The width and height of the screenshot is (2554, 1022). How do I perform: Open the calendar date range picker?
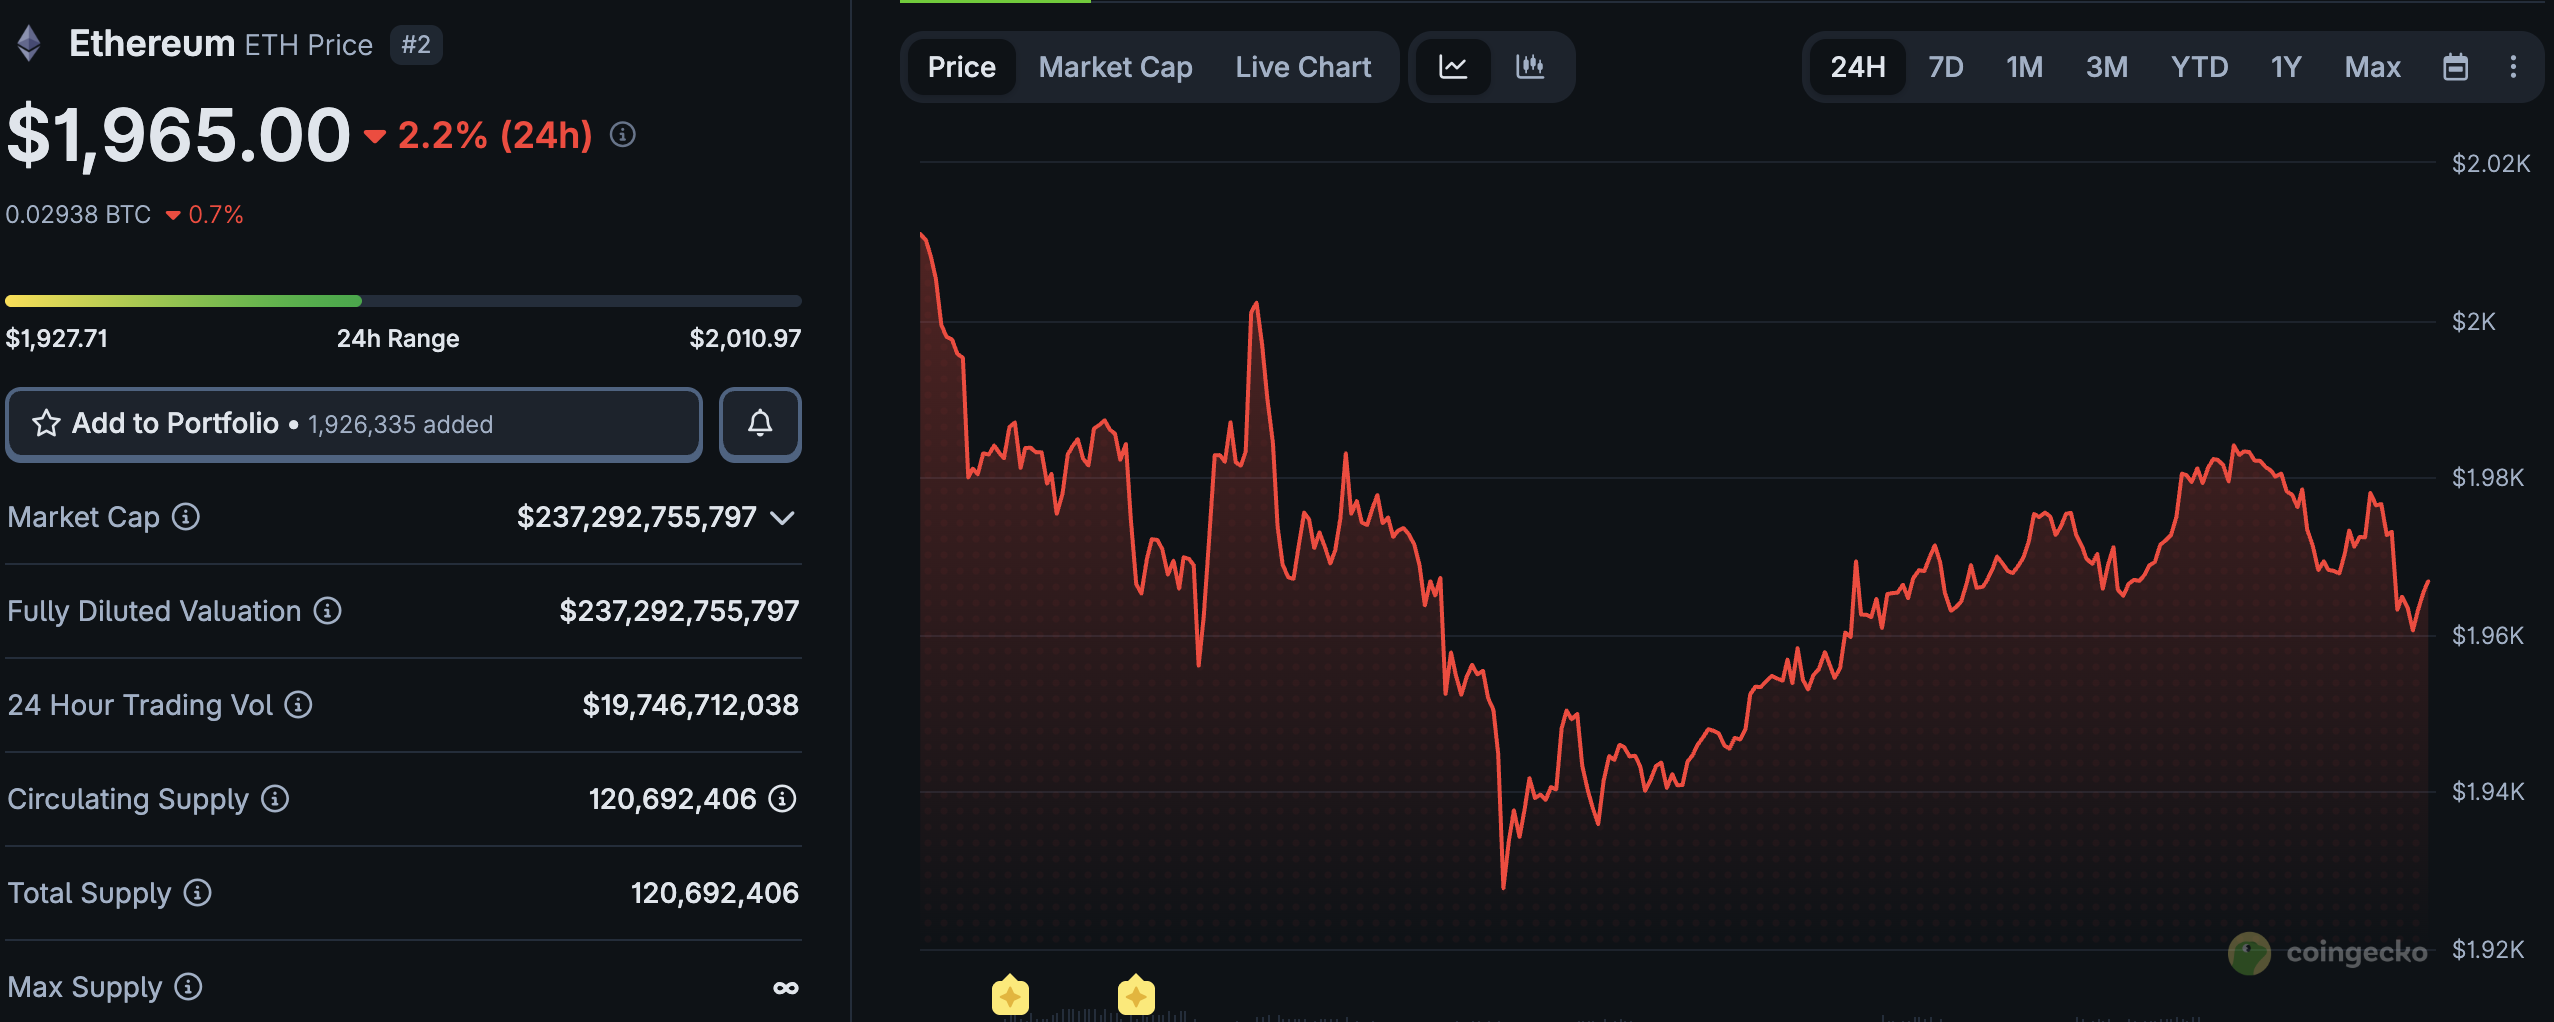click(2456, 67)
